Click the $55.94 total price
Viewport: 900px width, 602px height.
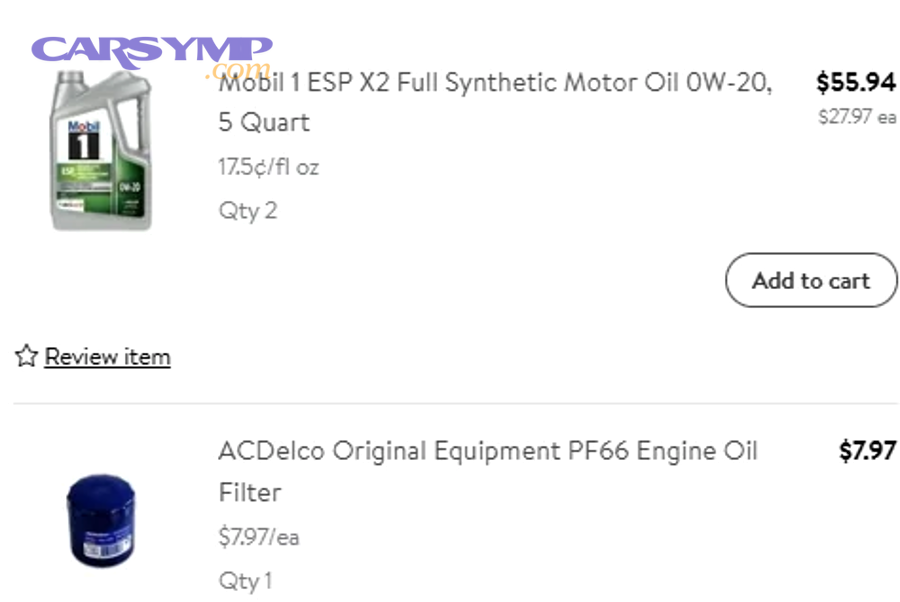pos(858,84)
